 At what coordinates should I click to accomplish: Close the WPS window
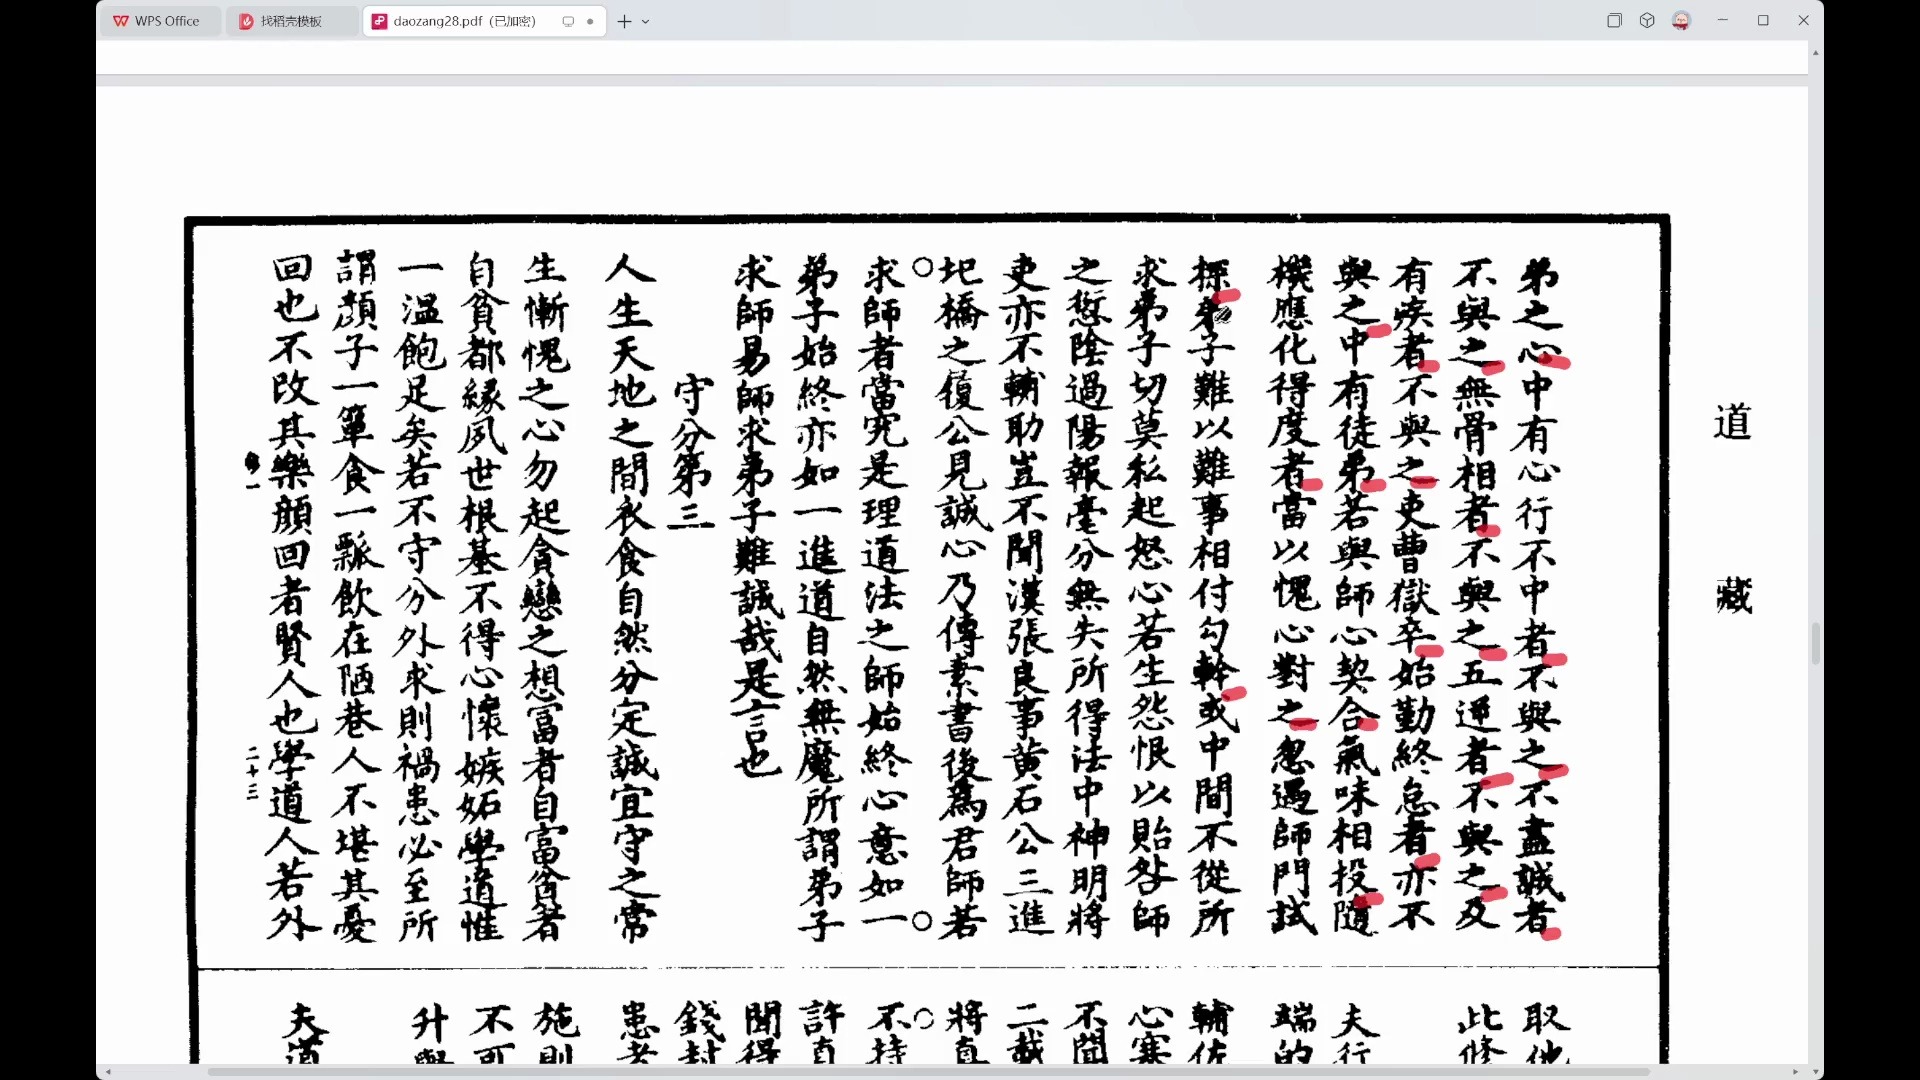(x=1804, y=20)
